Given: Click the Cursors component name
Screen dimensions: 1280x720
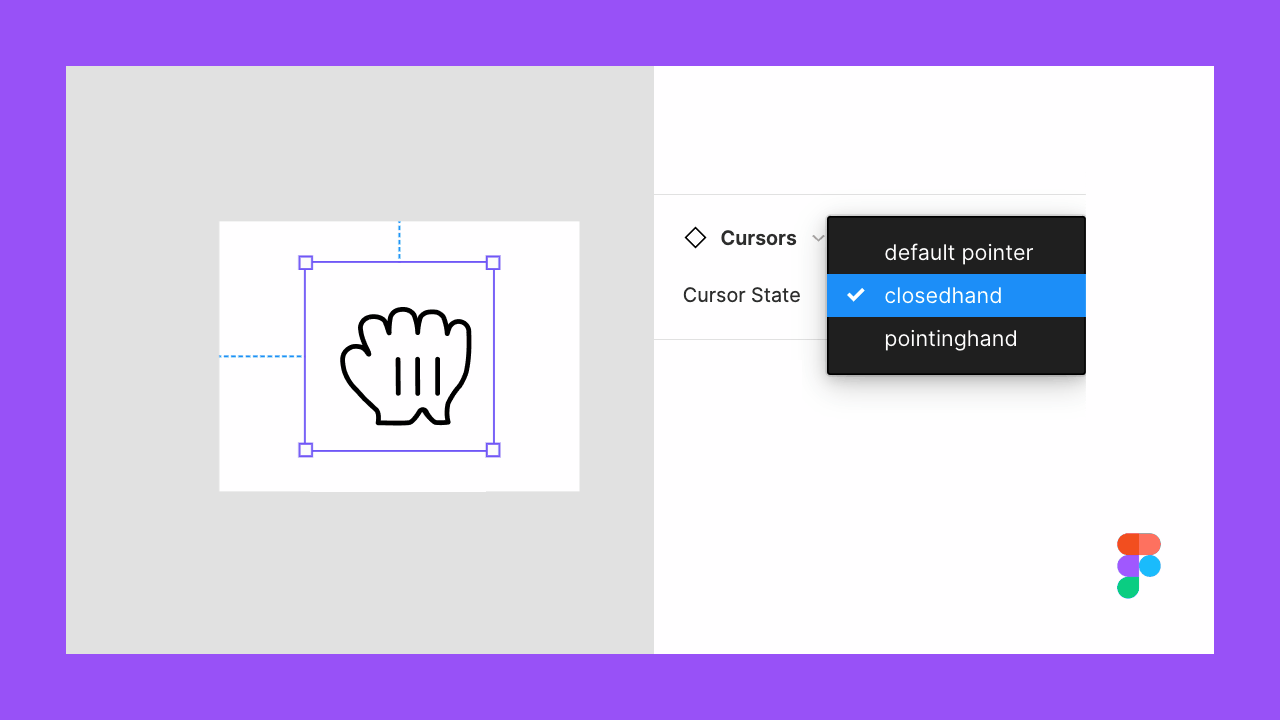Looking at the screenshot, I should click(x=758, y=238).
